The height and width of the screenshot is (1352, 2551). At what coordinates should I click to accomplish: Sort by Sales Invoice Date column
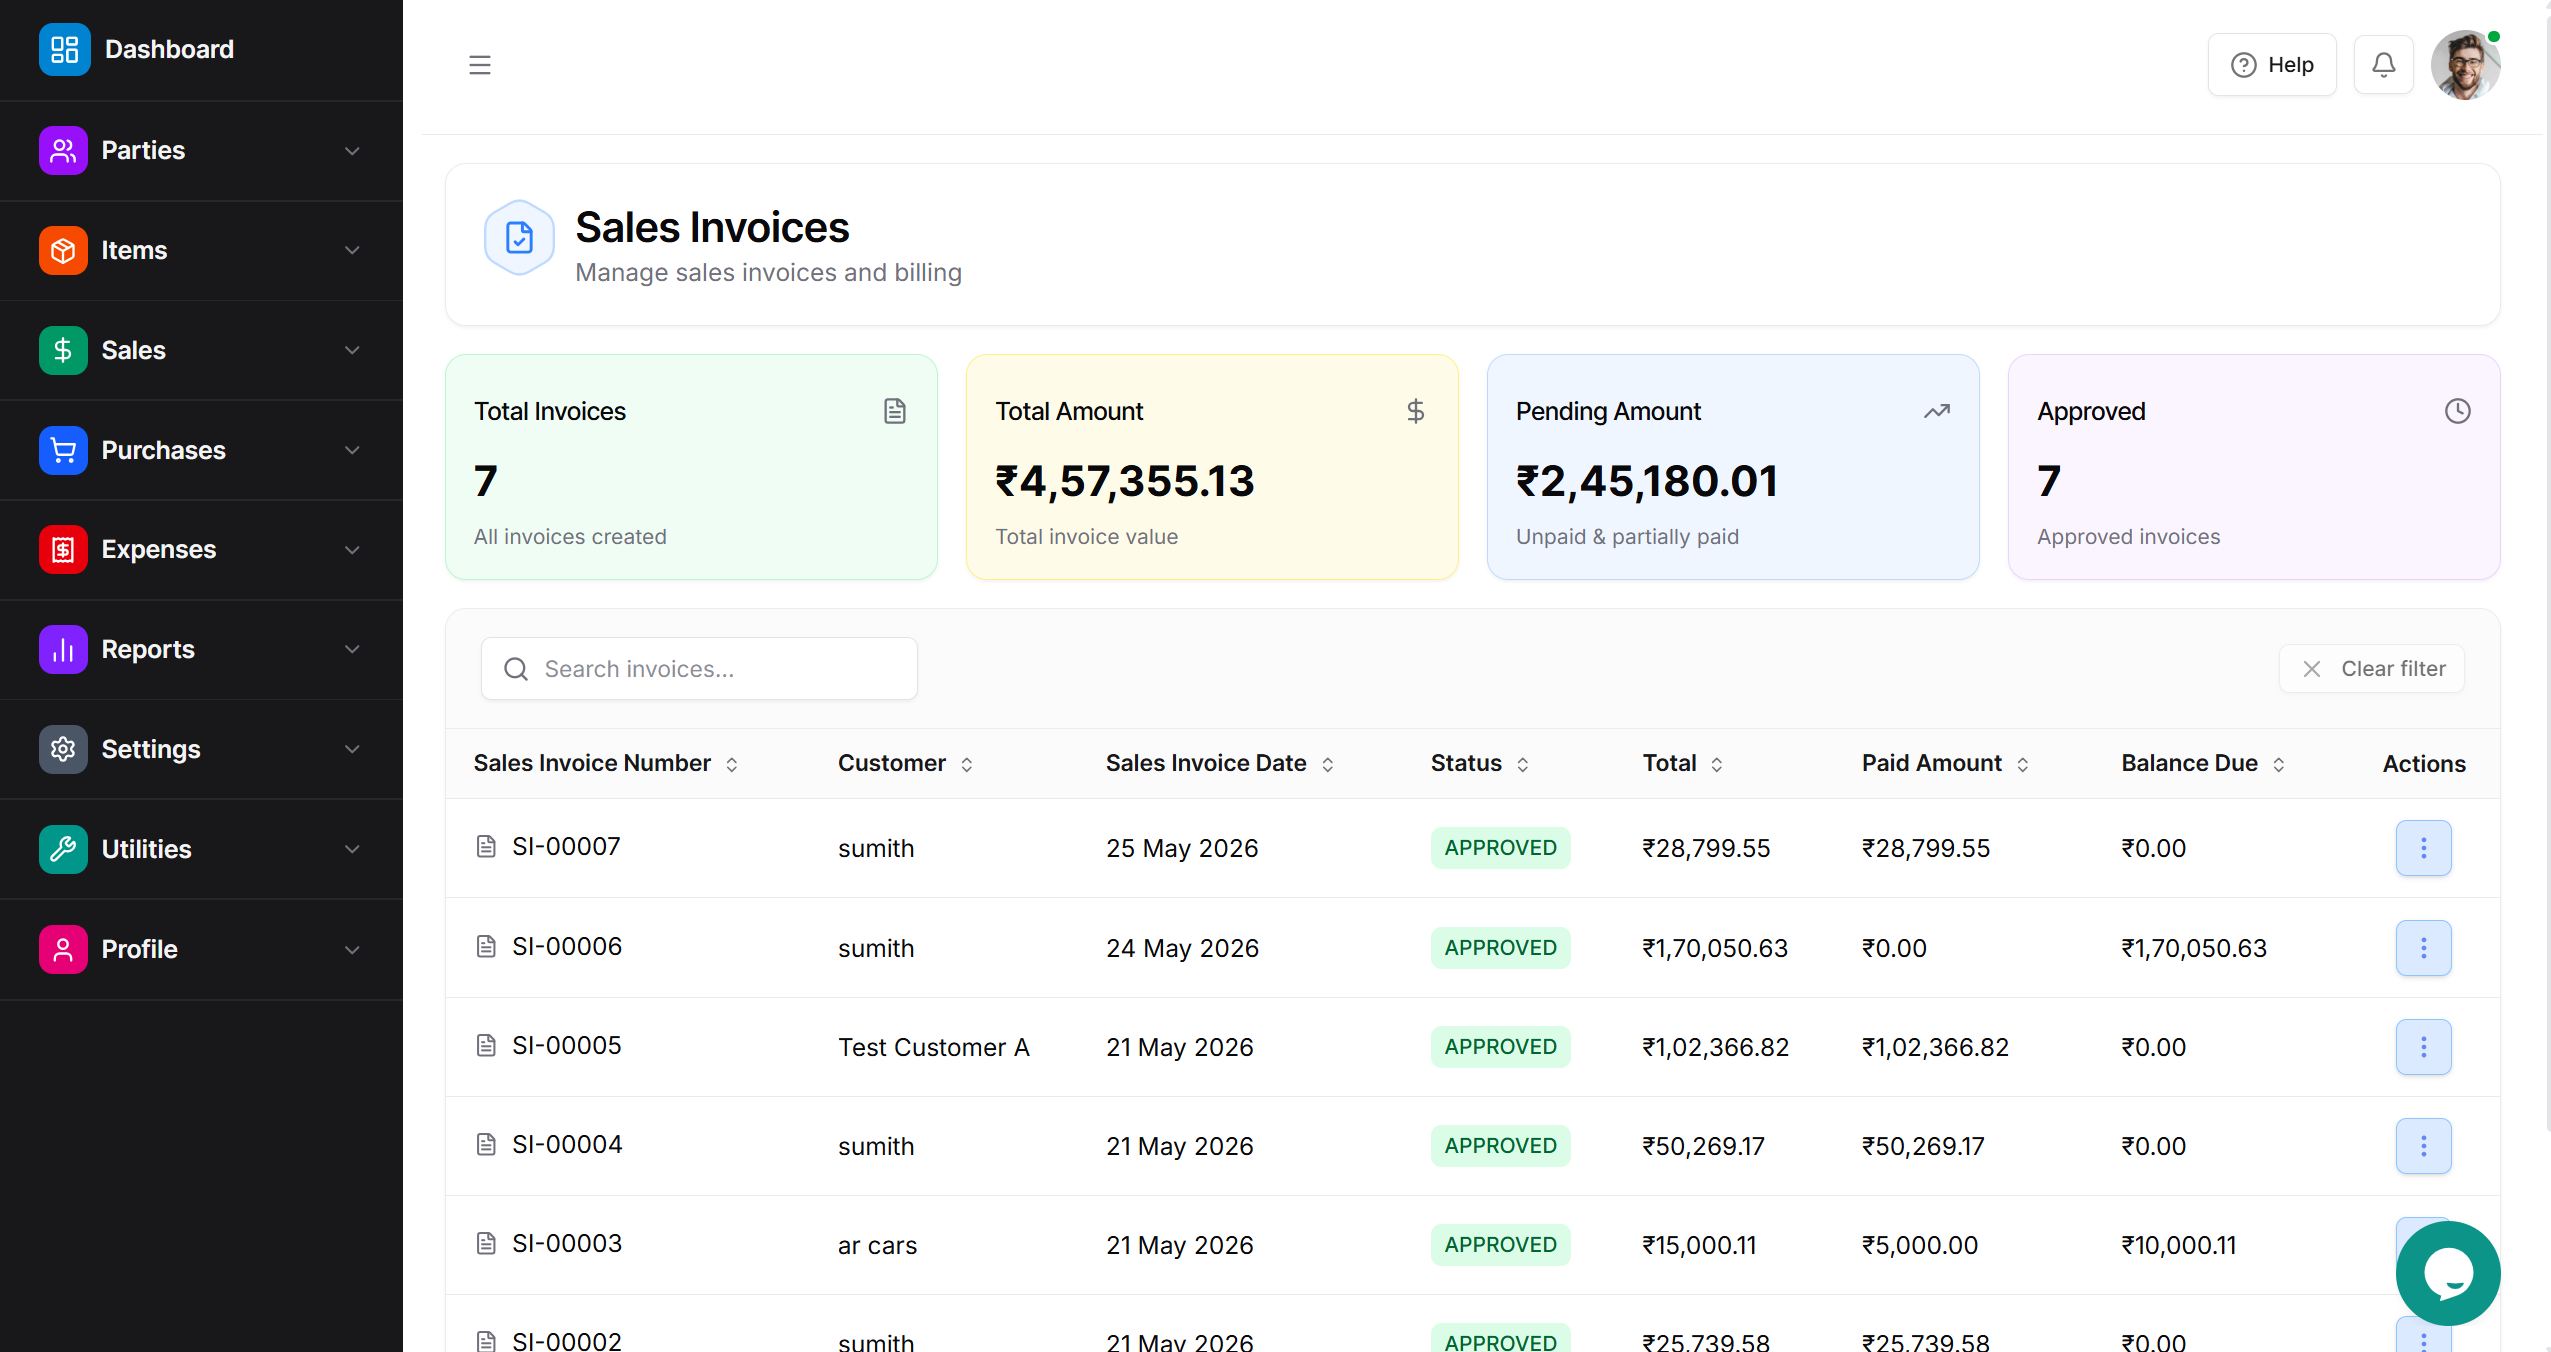[1220, 763]
